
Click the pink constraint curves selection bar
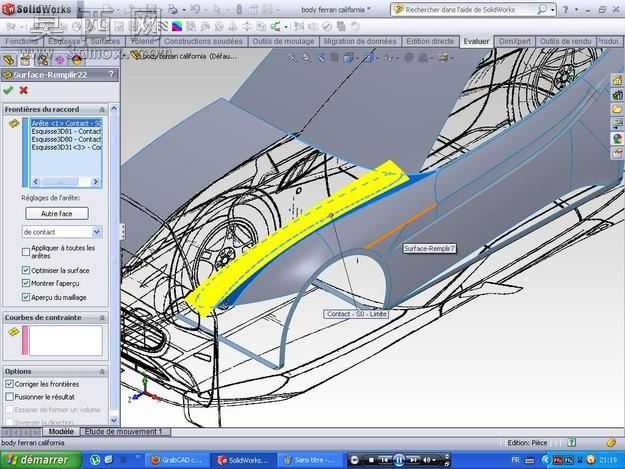pos(26,340)
